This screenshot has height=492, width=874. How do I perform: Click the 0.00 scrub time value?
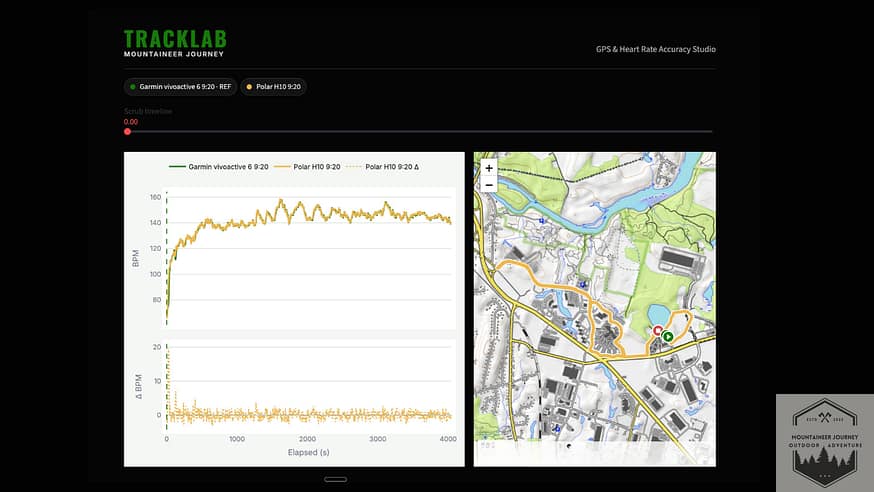(x=131, y=121)
